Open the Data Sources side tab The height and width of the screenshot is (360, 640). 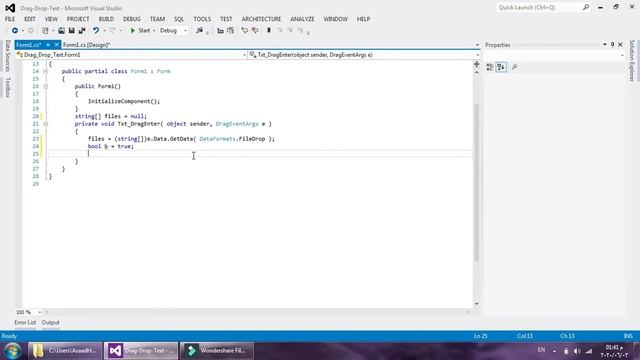tap(7, 56)
